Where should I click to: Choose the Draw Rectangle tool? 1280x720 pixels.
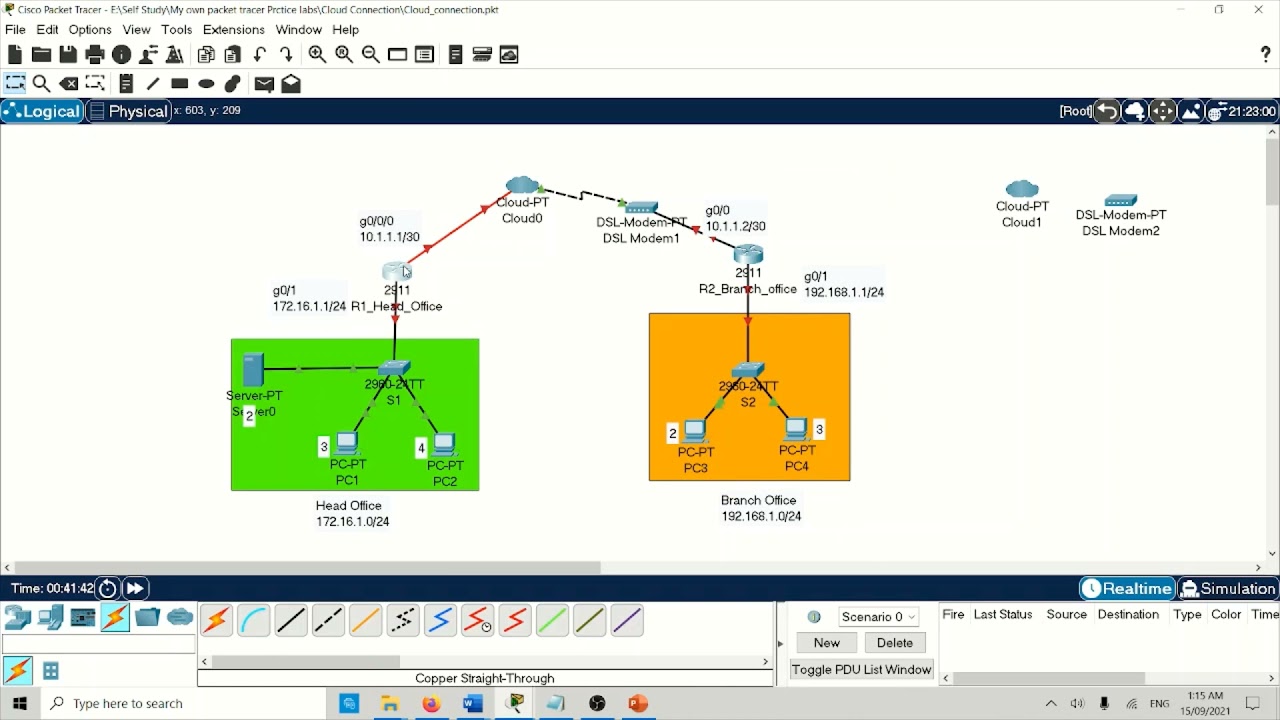180,84
